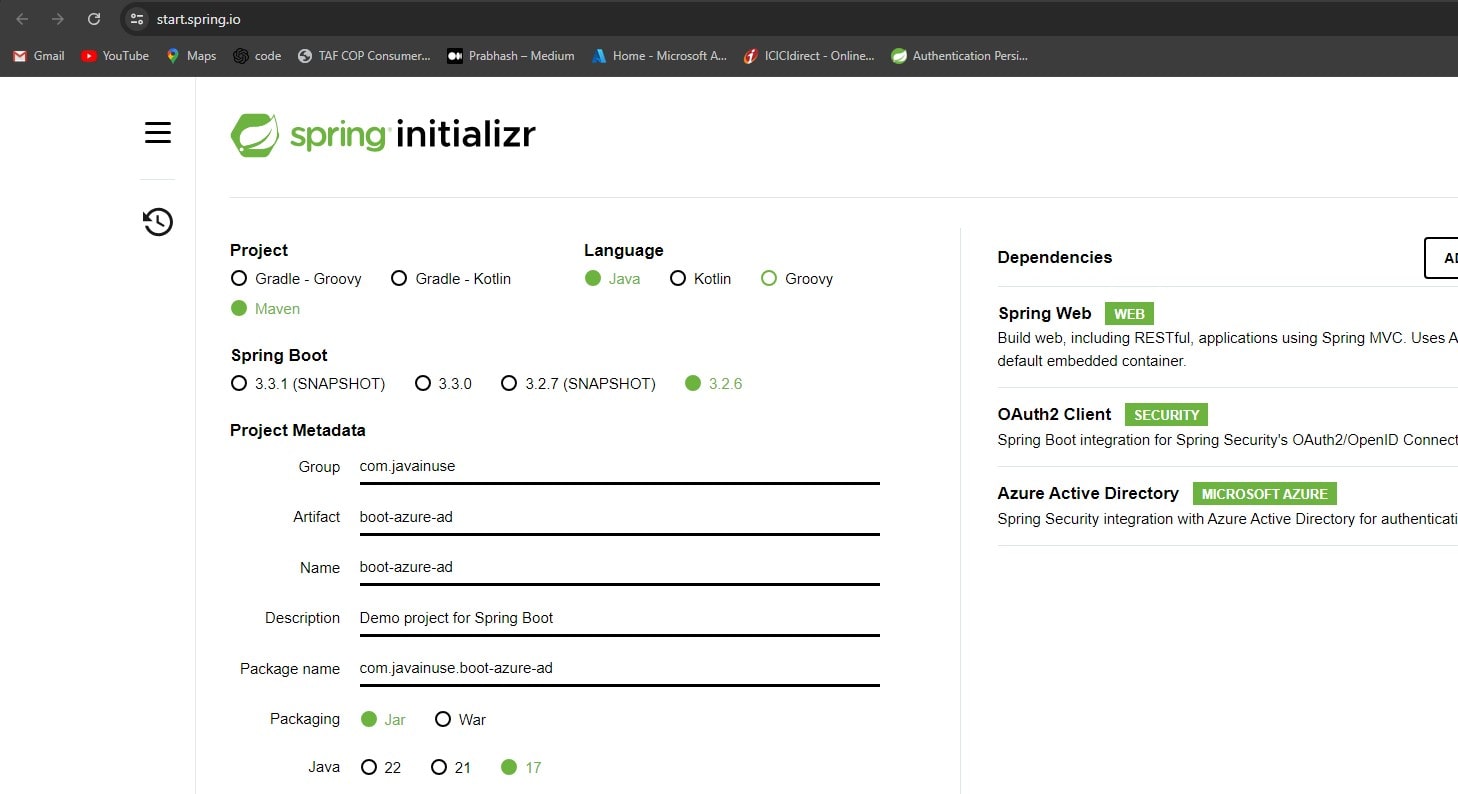1458x794 pixels.
Task: Choose Kotlin as the language
Action: pyautogui.click(x=701, y=279)
